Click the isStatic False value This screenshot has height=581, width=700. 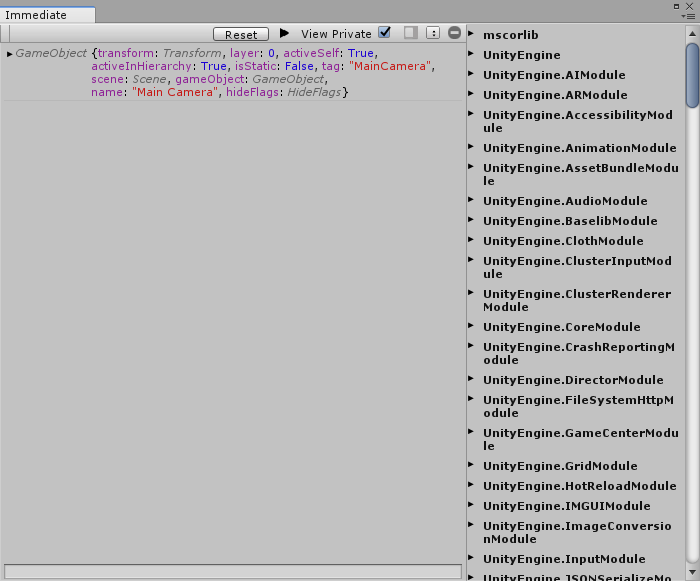[299, 66]
